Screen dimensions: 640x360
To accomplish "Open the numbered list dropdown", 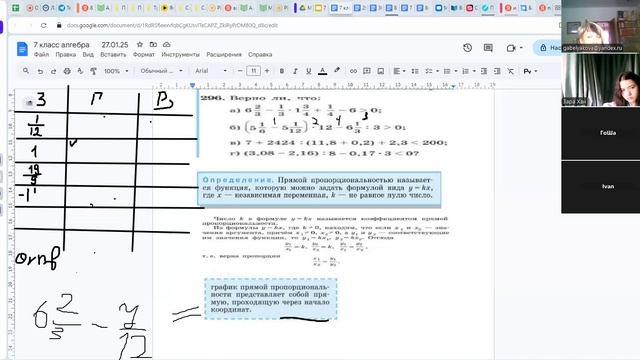I will [x=468, y=71].
